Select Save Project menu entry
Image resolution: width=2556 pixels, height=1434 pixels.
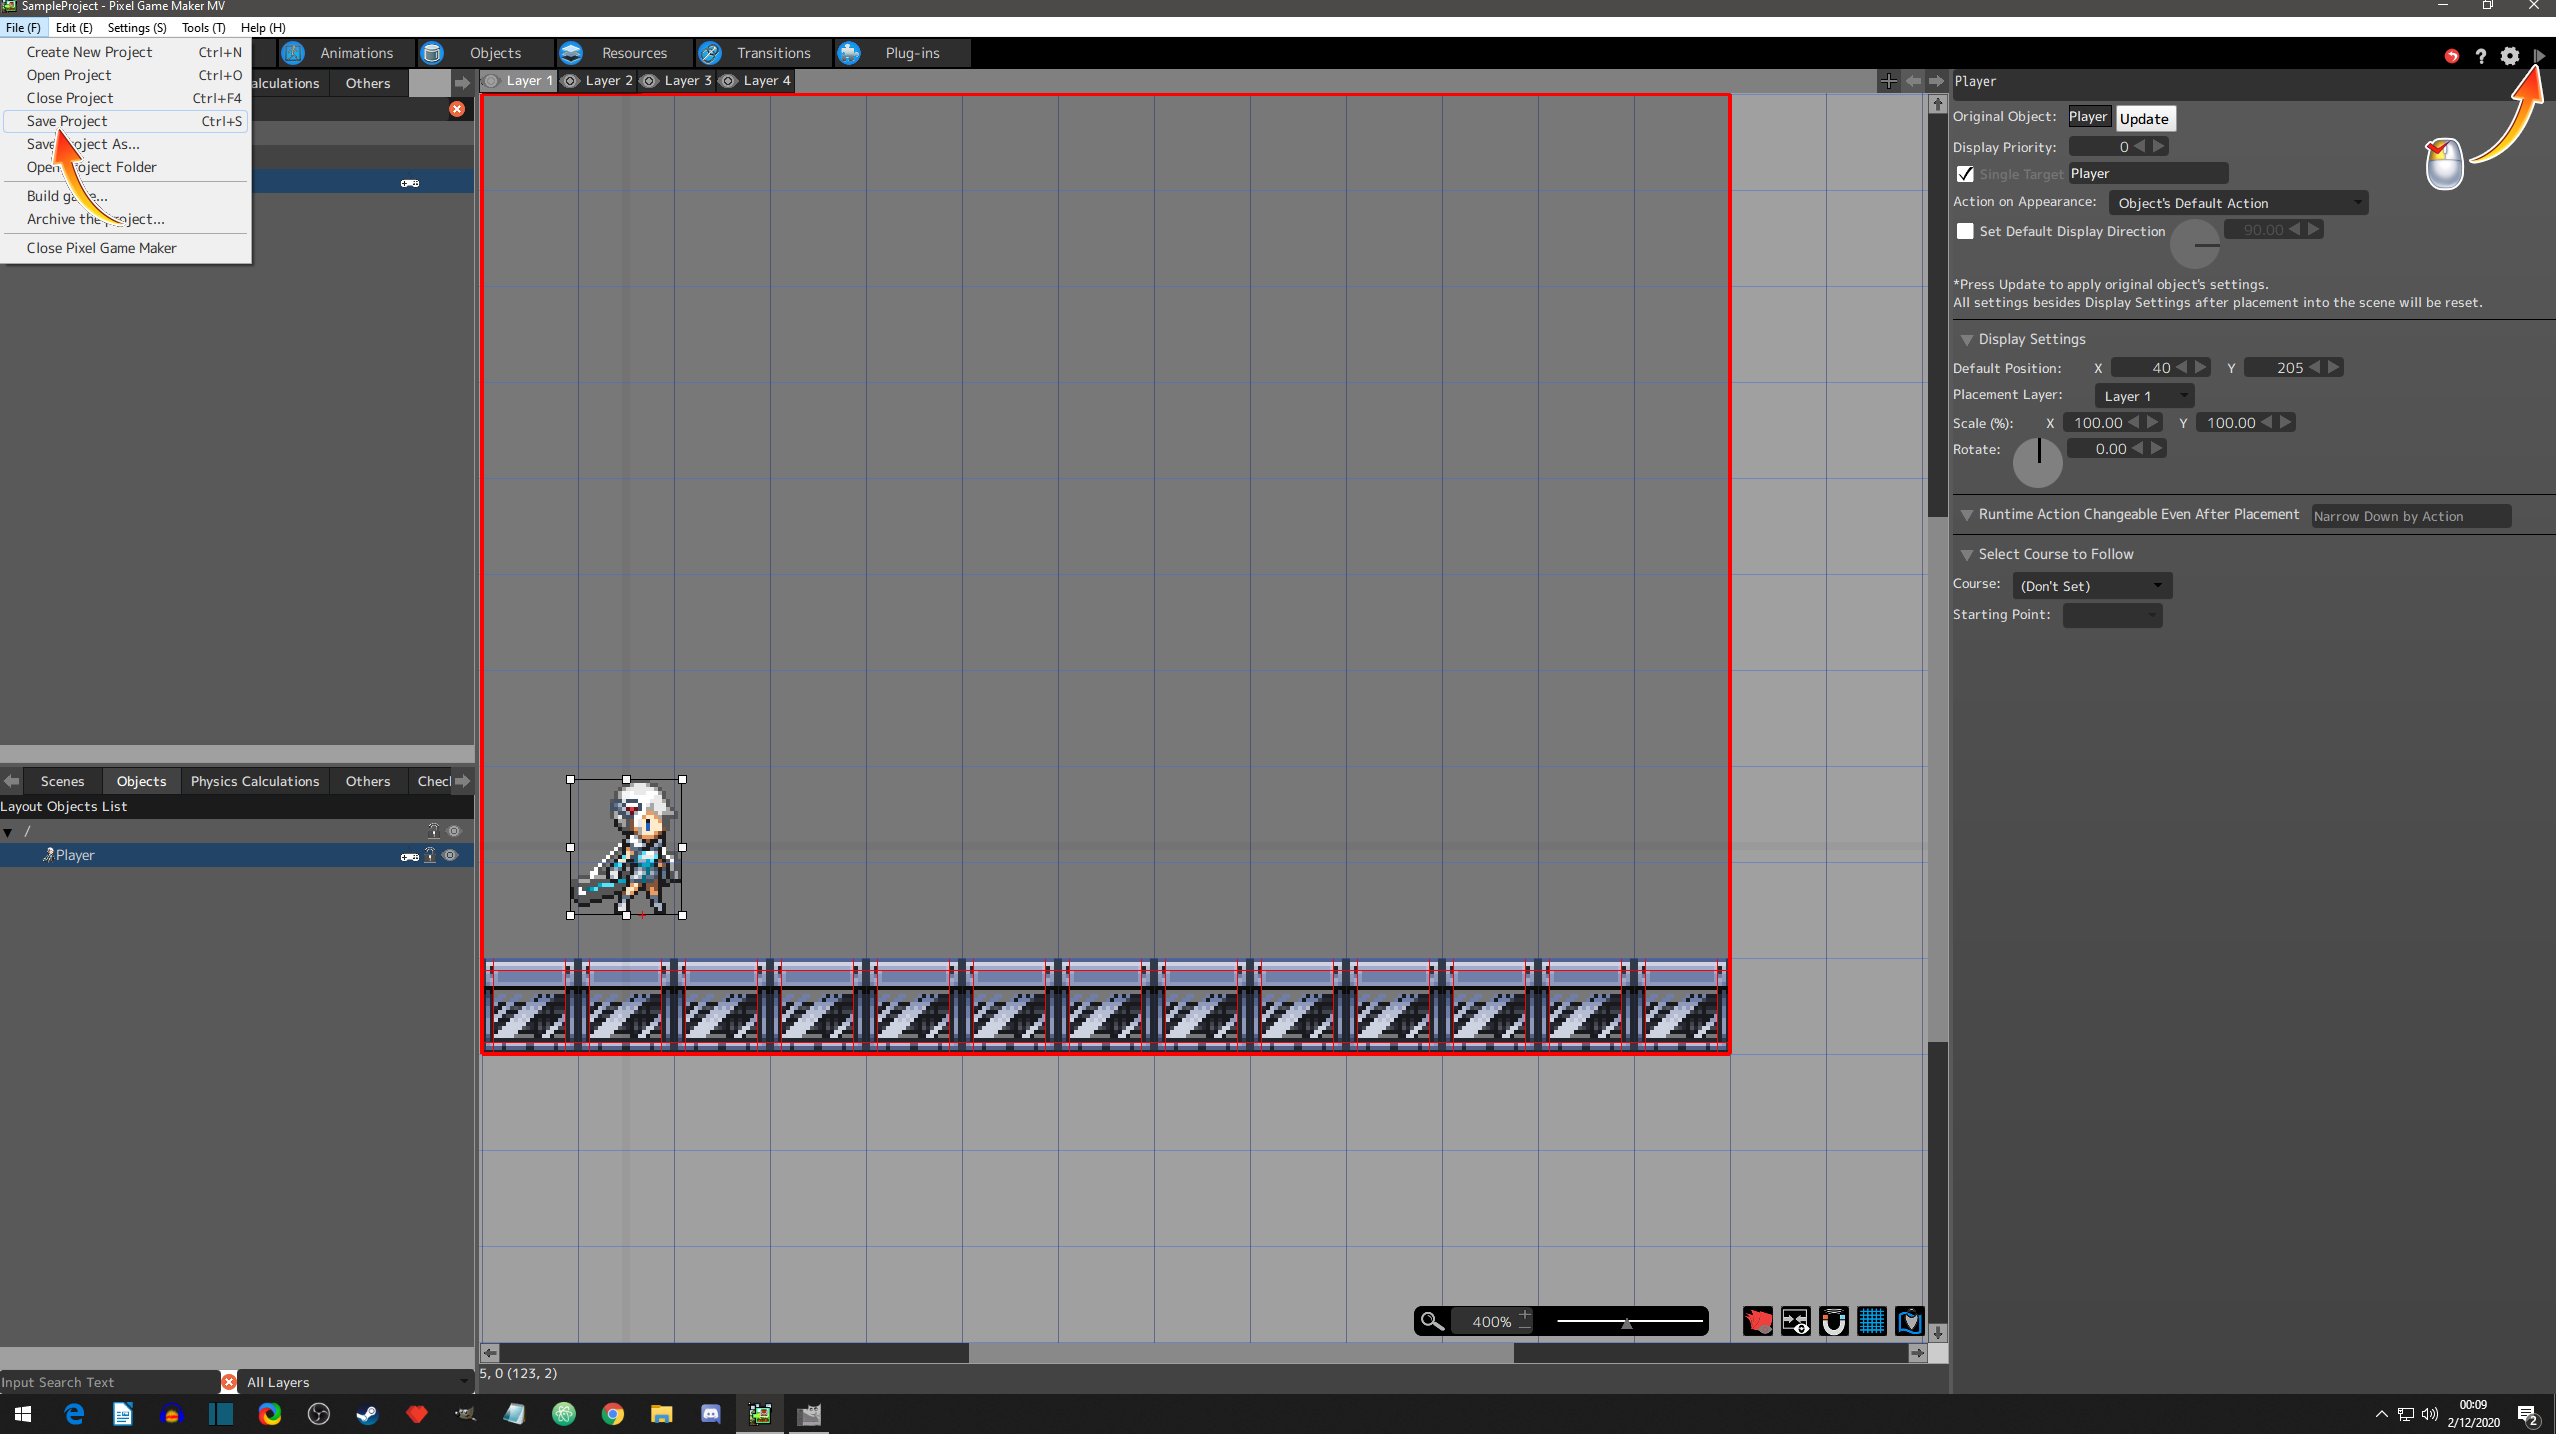67,121
